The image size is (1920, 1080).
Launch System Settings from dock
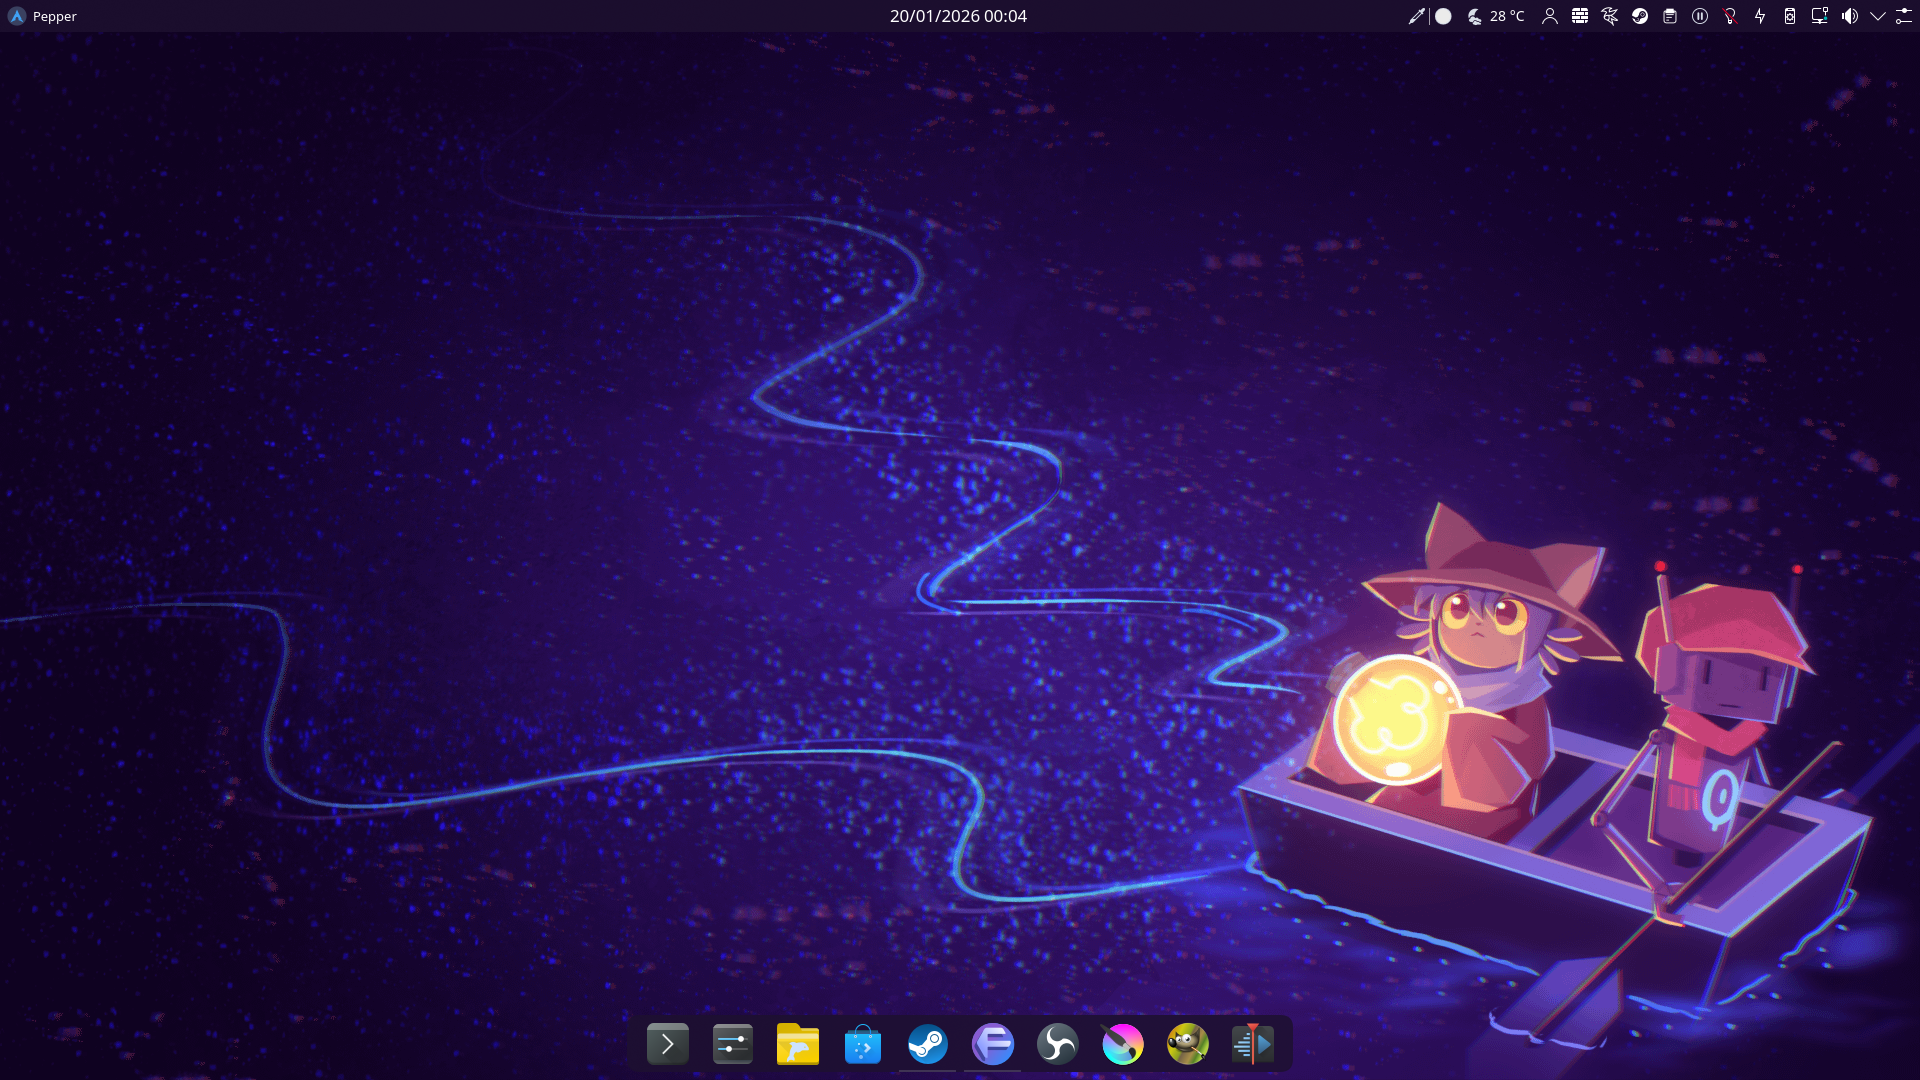point(732,1044)
